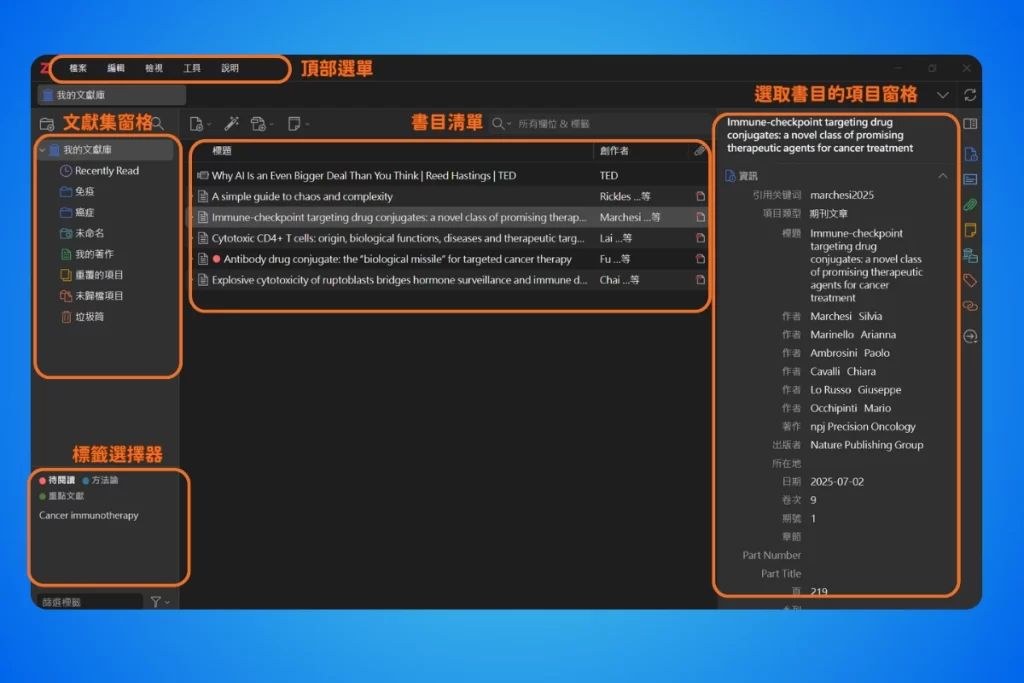Jump to Abstract section side icon

pos(970,179)
